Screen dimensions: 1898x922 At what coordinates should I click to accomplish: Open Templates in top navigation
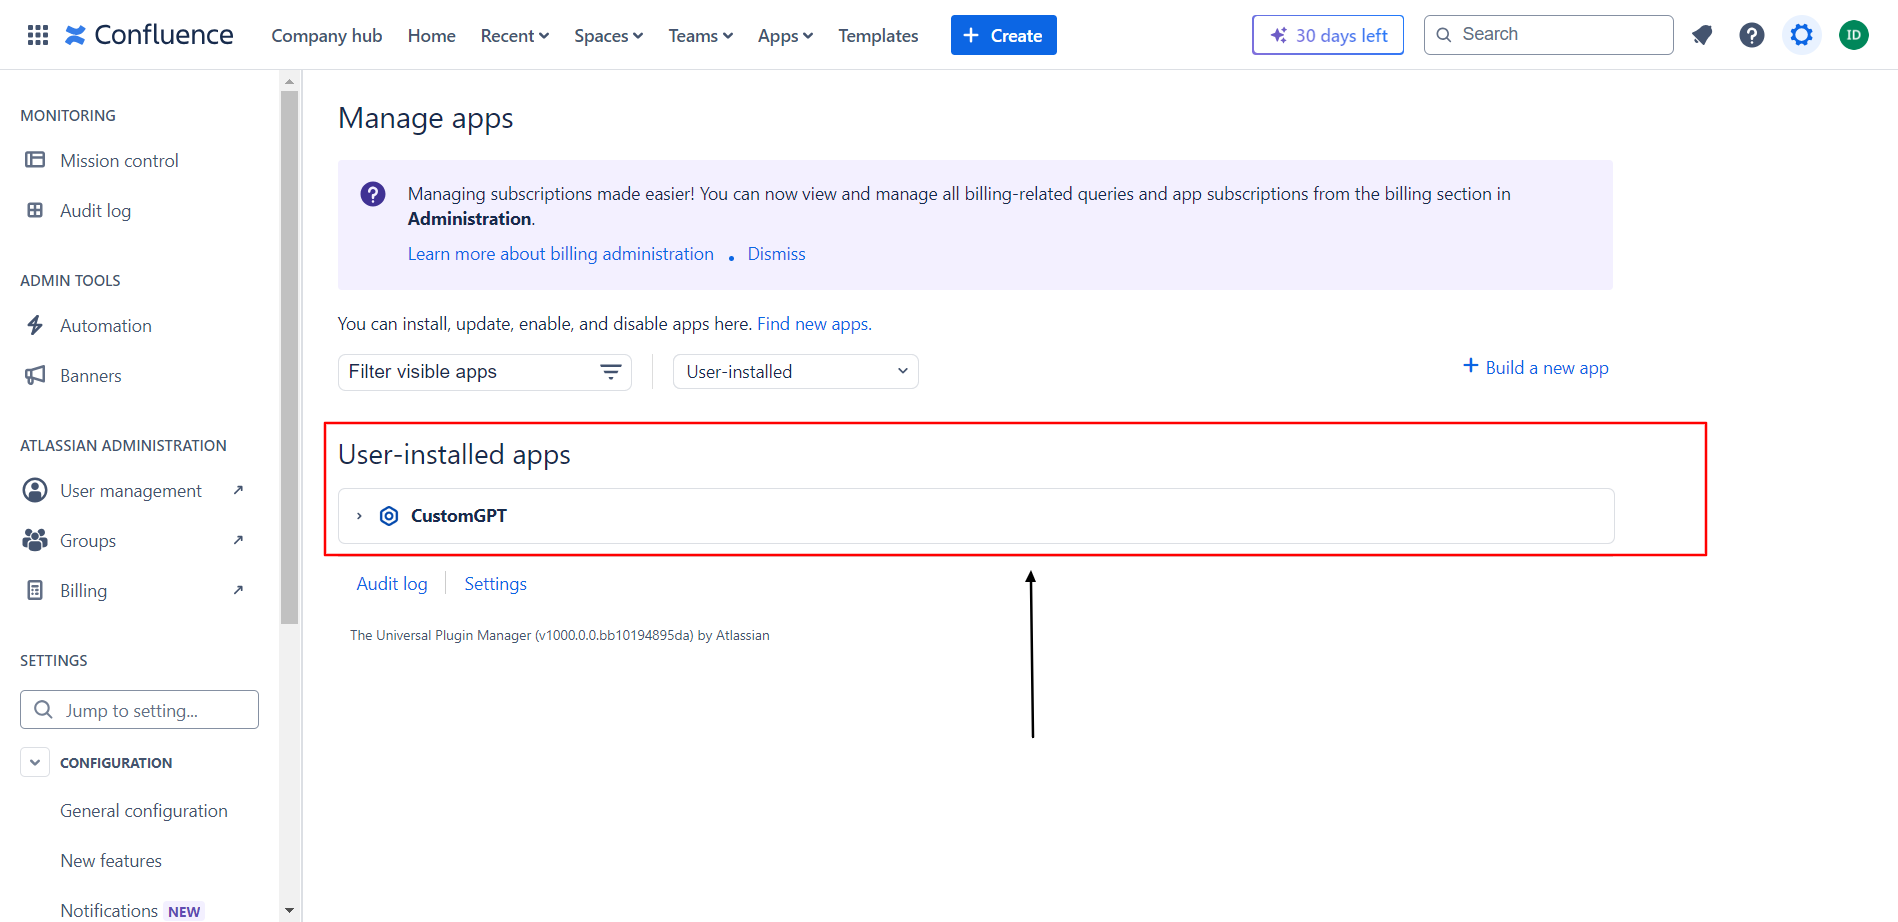(878, 36)
